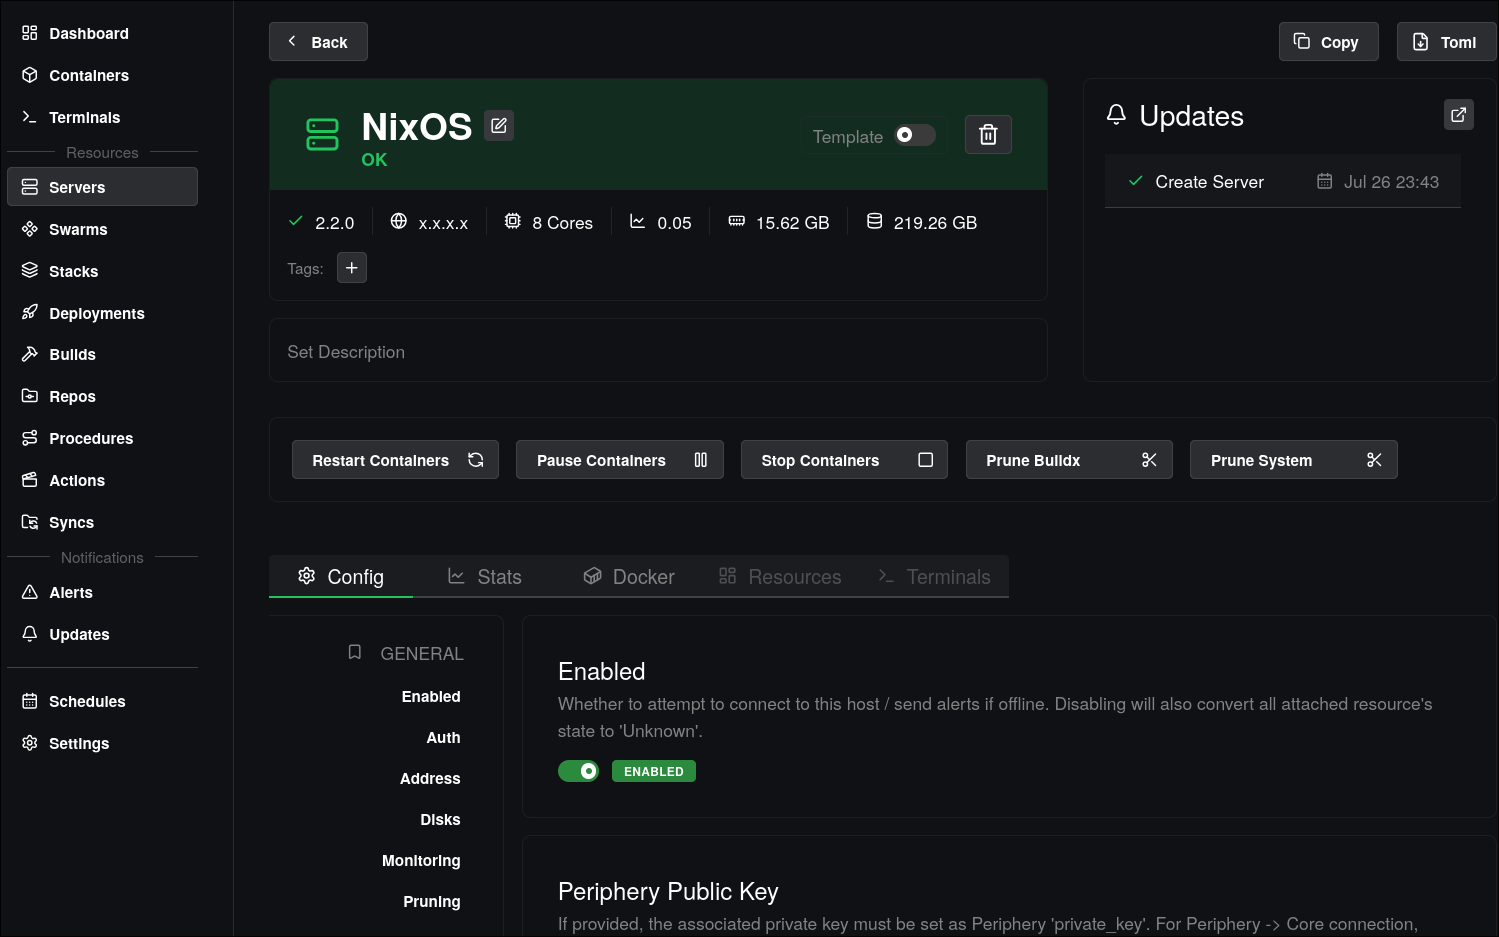Click the green server icon beside NixOS
Screen dimensions: 1499x937
click(322, 135)
